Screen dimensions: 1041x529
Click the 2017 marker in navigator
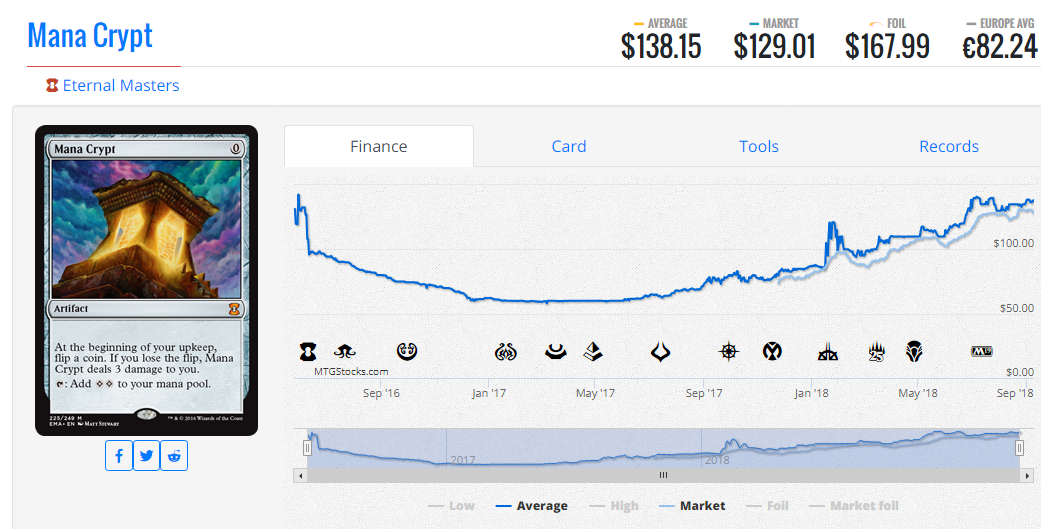click(x=463, y=460)
